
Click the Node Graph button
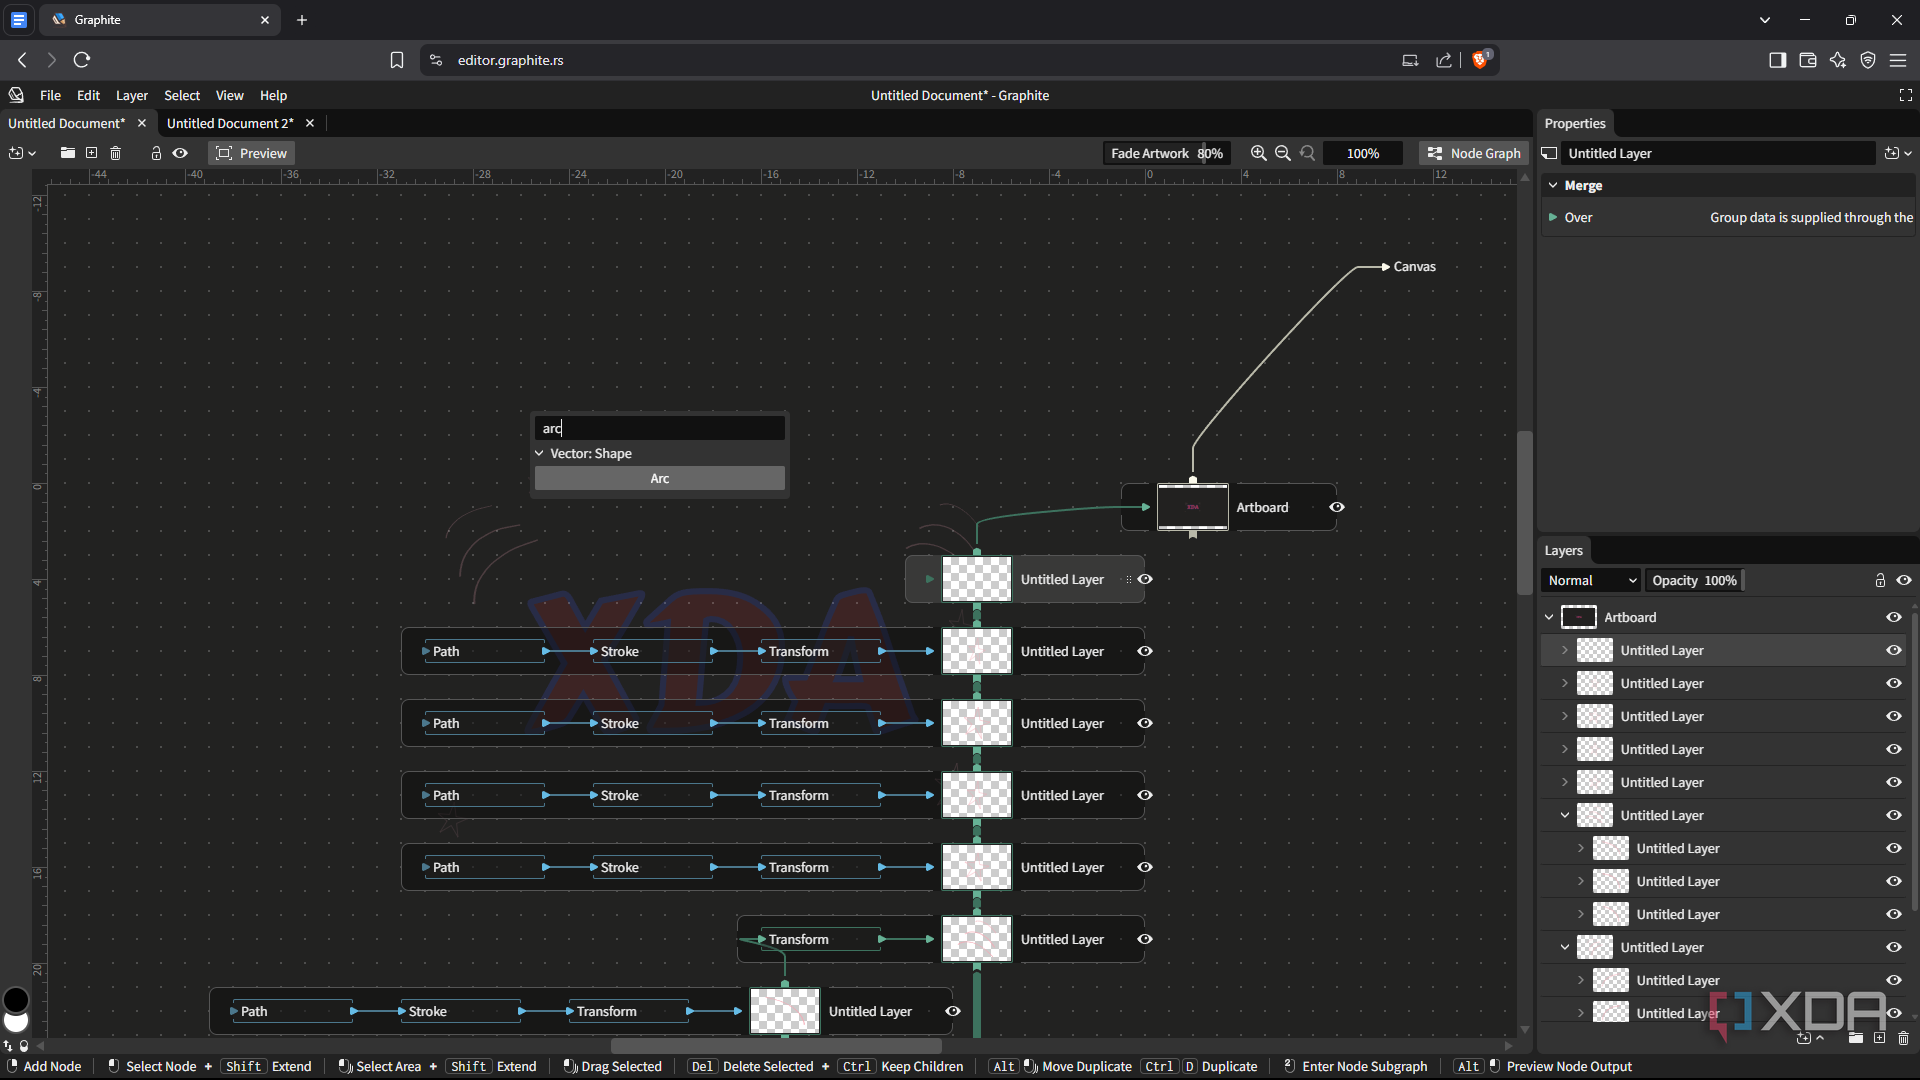[1474, 153]
